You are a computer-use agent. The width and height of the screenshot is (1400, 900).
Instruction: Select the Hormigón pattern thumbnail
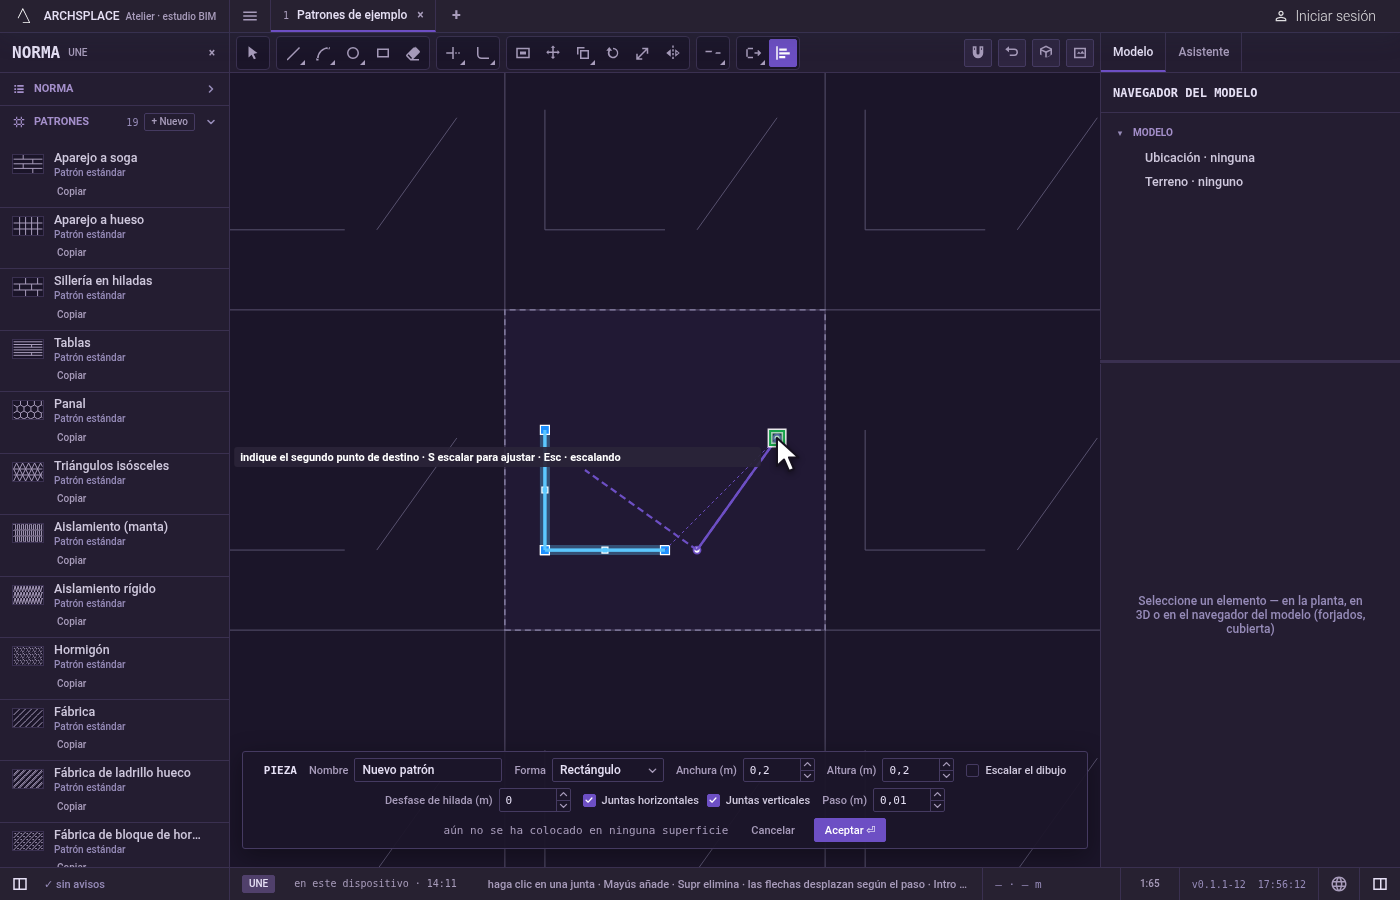point(28,656)
